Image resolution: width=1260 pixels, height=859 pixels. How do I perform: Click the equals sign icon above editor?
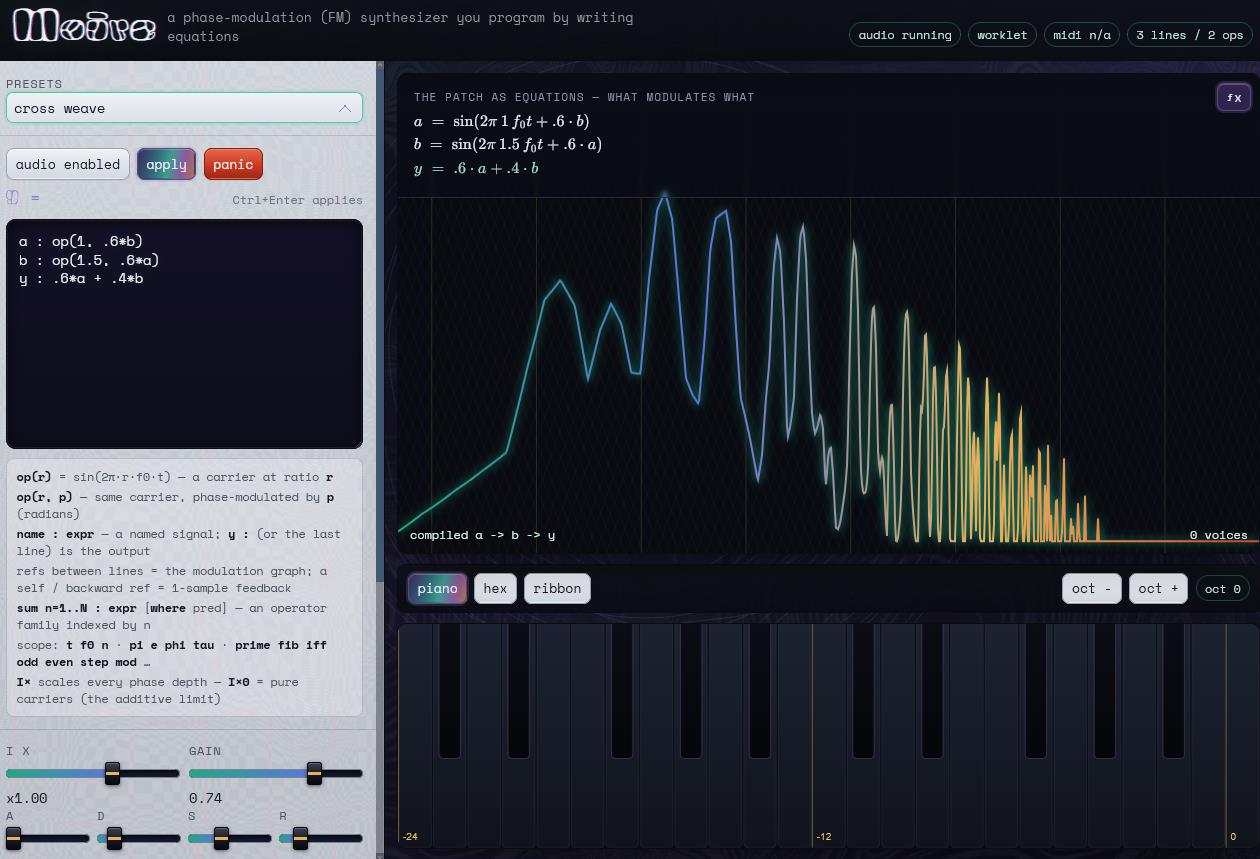click(35, 198)
